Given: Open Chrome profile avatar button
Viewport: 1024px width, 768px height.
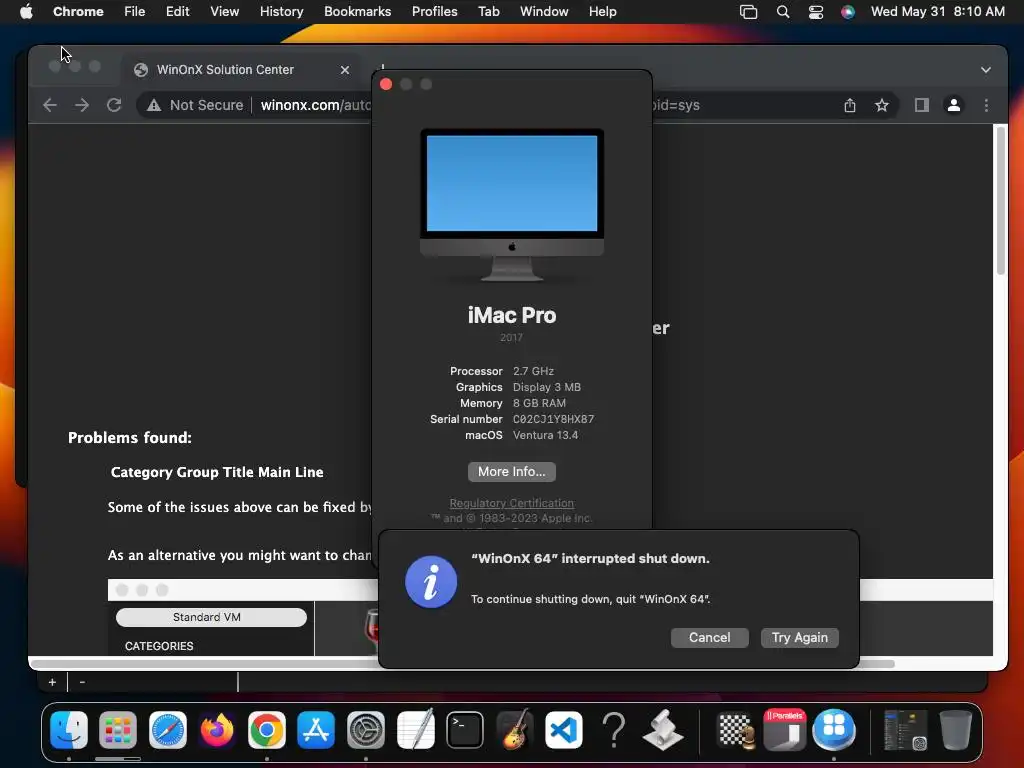Looking at the screenshot, I should point(953,105).
